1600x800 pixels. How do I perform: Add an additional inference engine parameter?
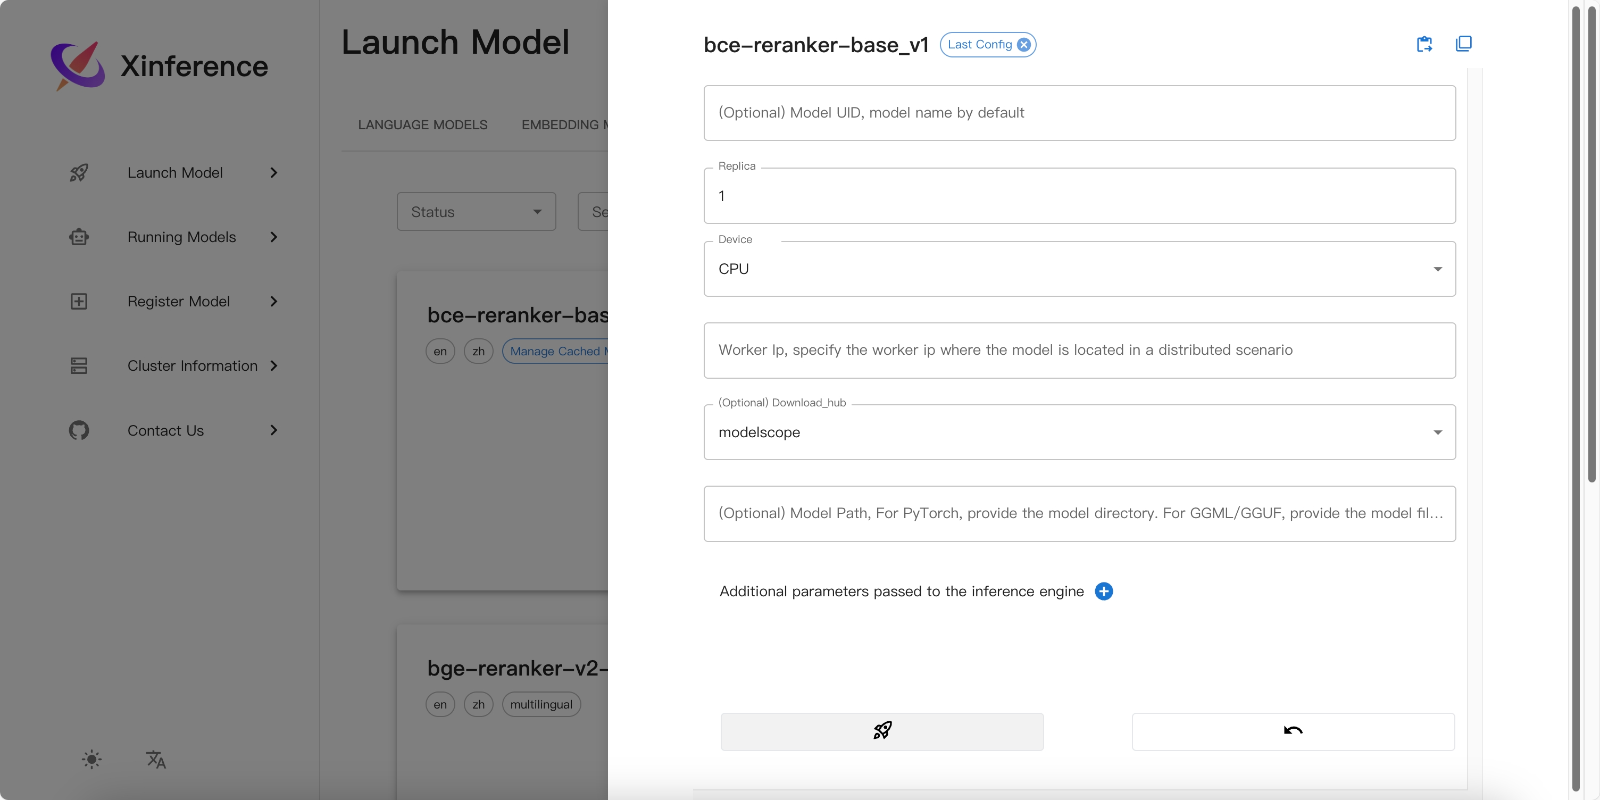click(x=1104, y=591)
